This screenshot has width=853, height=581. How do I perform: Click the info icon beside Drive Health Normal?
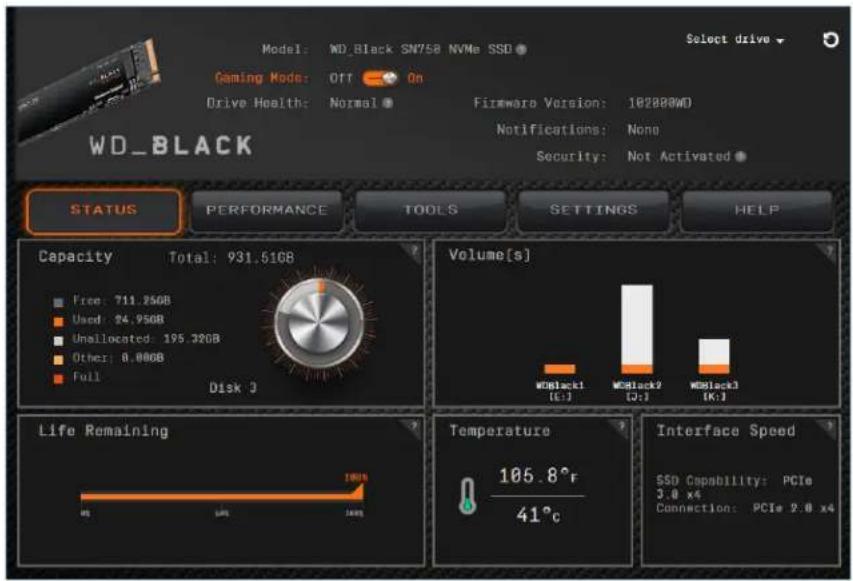[387, 103]
